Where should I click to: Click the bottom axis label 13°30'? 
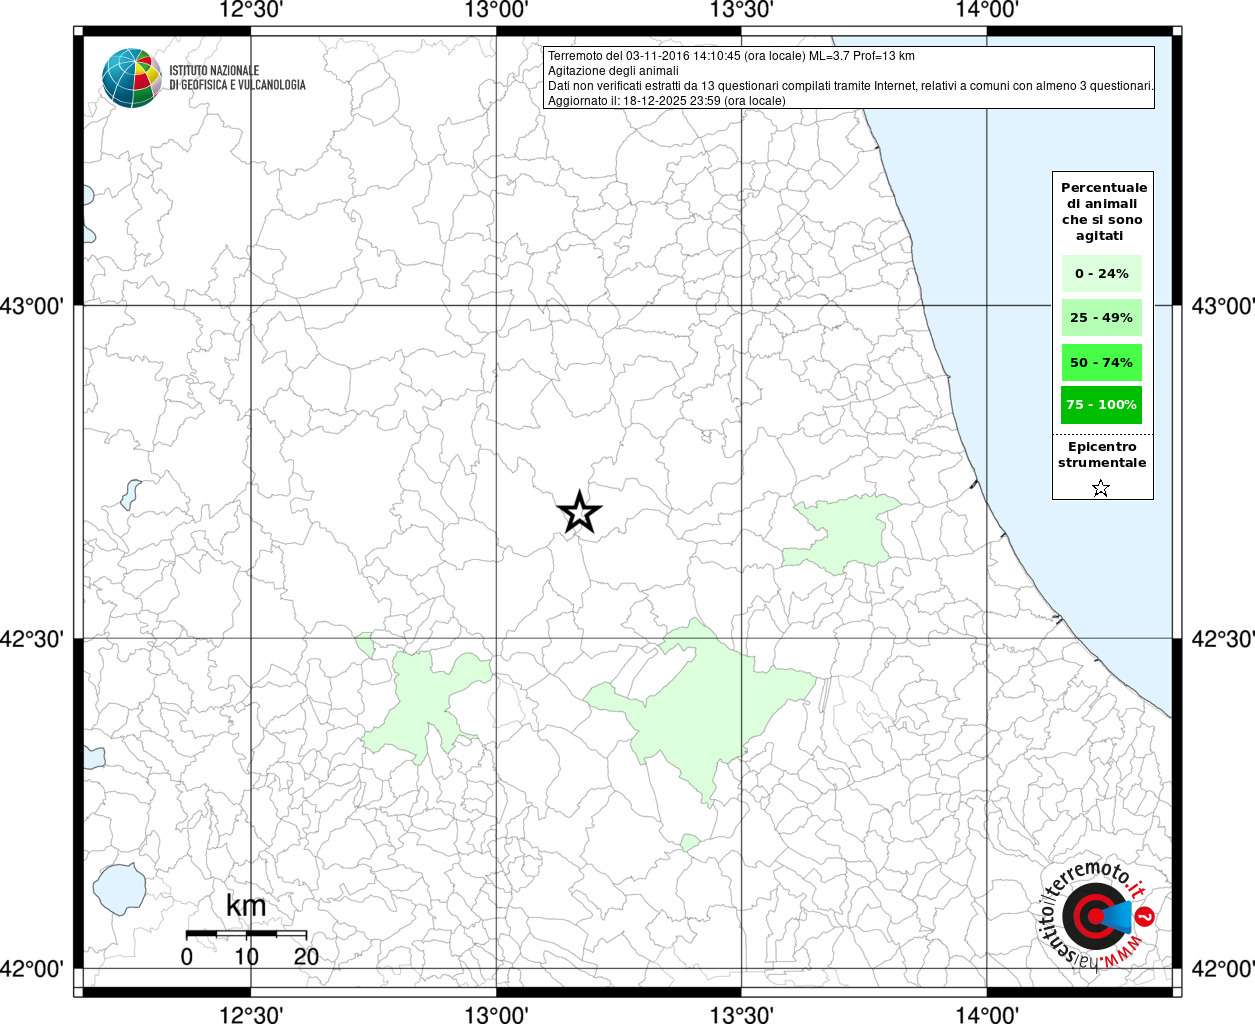741,1014
